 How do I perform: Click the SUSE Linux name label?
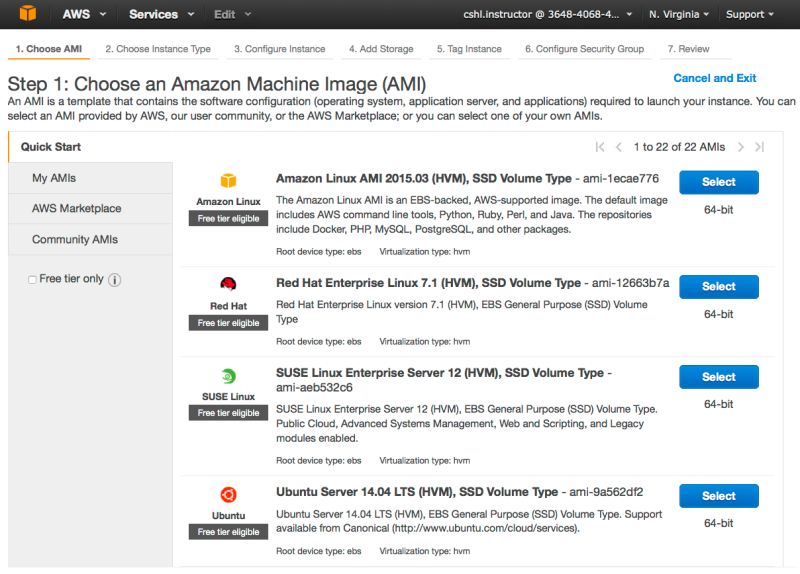tap(228, 396)
